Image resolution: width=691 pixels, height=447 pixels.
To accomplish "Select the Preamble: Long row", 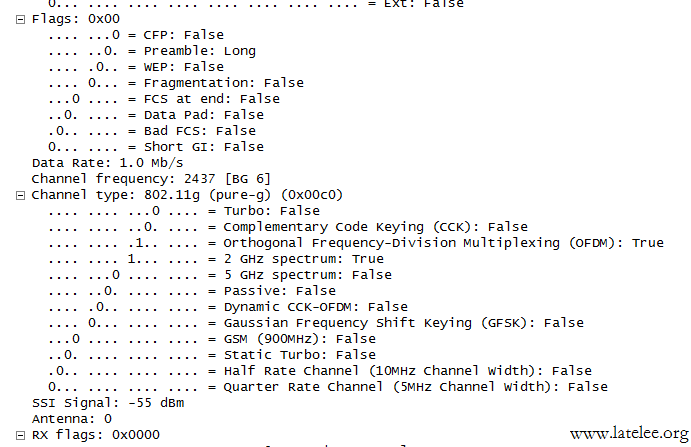I will (x=152, y=51).
